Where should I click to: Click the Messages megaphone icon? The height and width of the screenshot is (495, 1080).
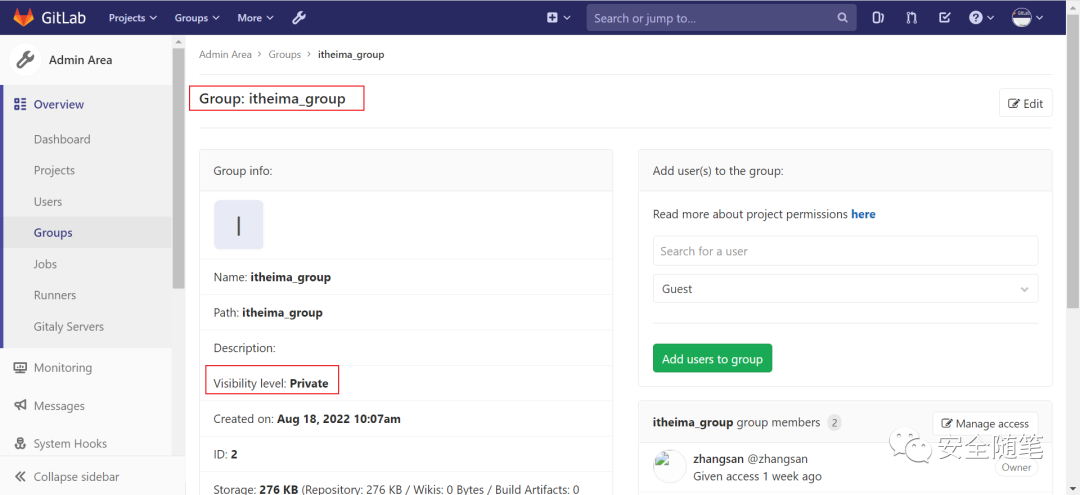(20, 406)
